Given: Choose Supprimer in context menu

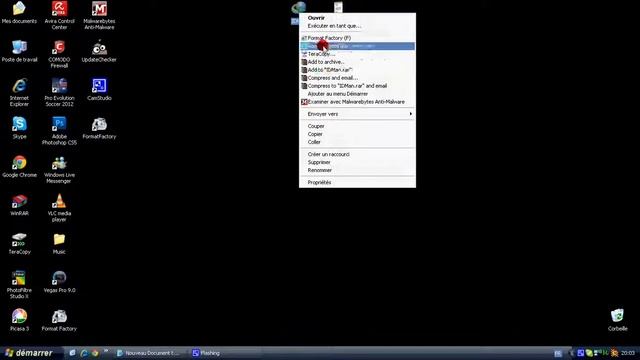Looking at the screenshot, I should pos(357,162).
